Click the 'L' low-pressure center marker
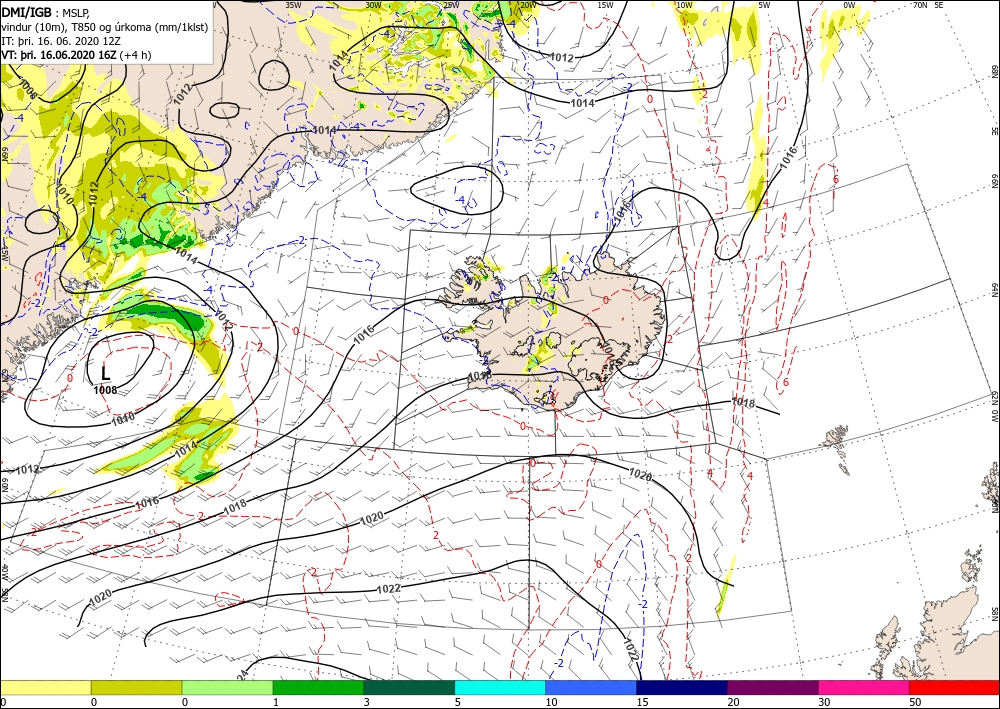1000x709 pixels. 106,374
